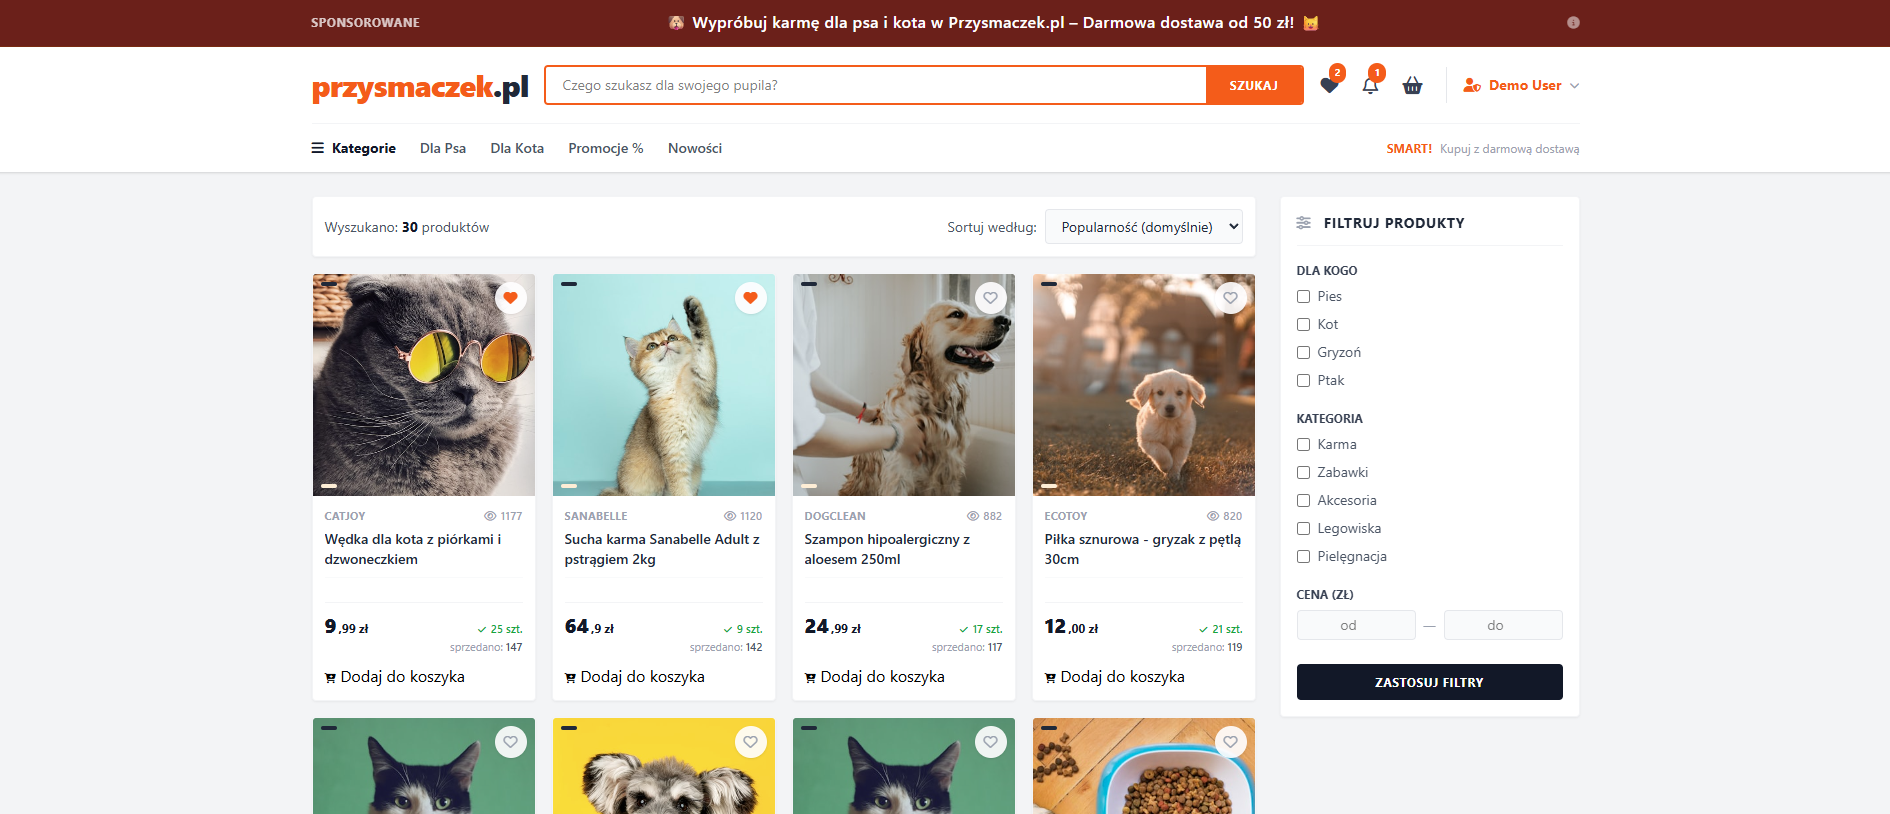Viewport: 1890px width, 814px height.
Task: Check the Kot filter checkbox
Action: click(x=1303, y=324)
